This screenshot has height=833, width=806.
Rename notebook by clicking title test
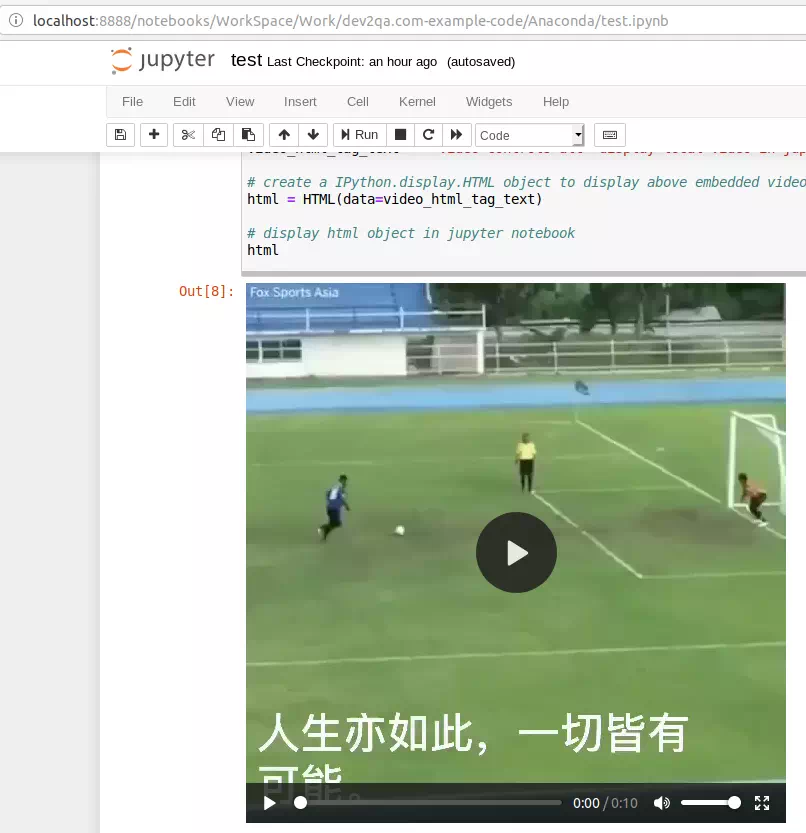pos(246,60)
